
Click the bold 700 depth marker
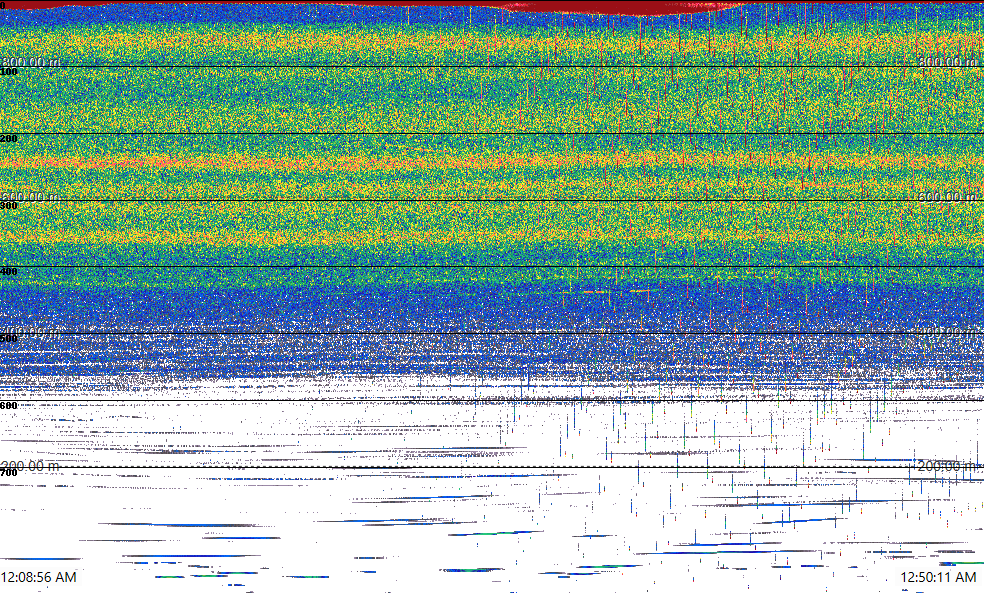click(x=9, y=473)
